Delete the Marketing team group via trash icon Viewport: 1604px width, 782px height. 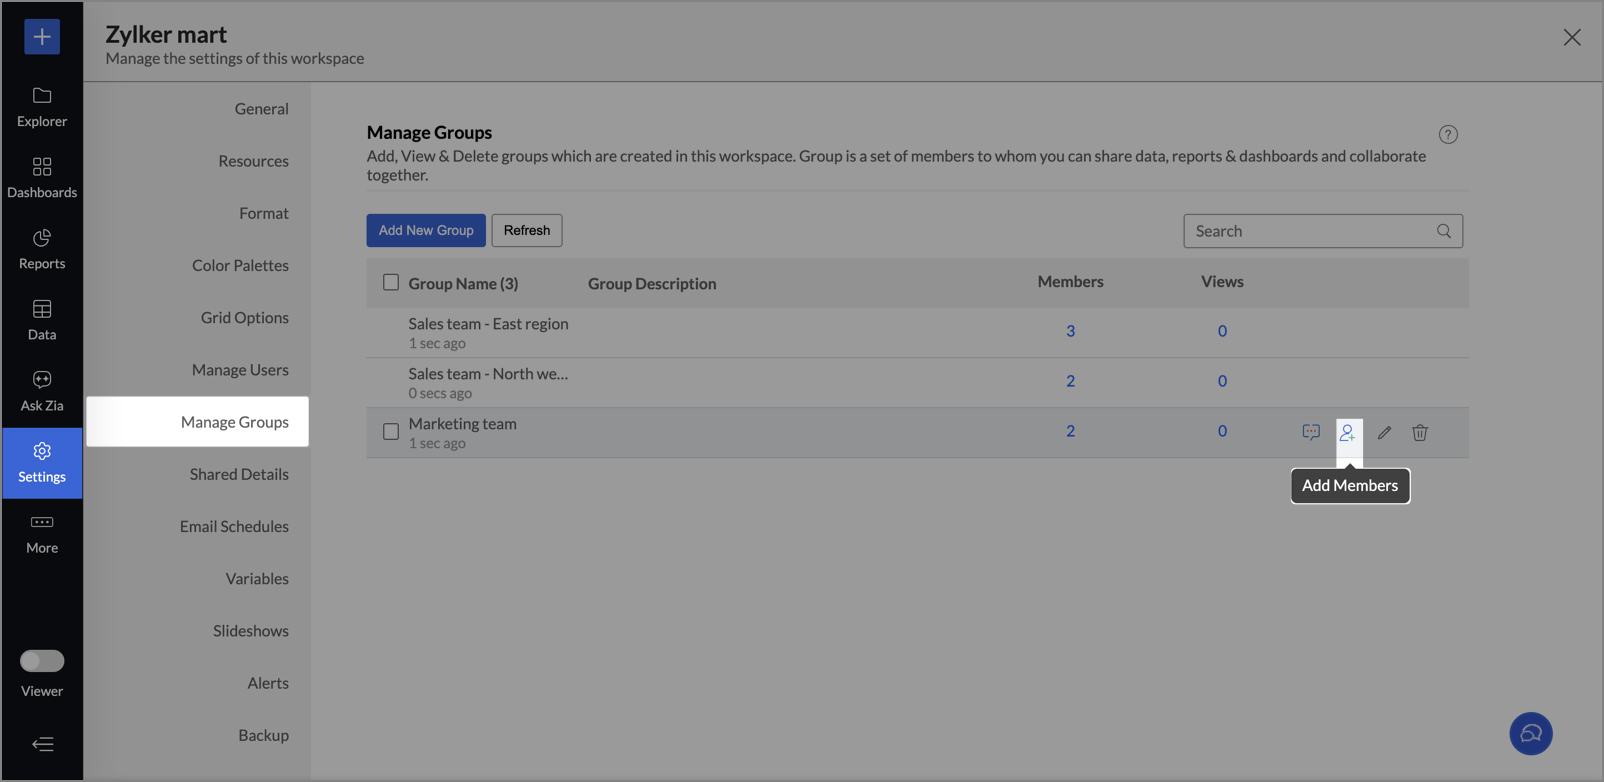1420,433
